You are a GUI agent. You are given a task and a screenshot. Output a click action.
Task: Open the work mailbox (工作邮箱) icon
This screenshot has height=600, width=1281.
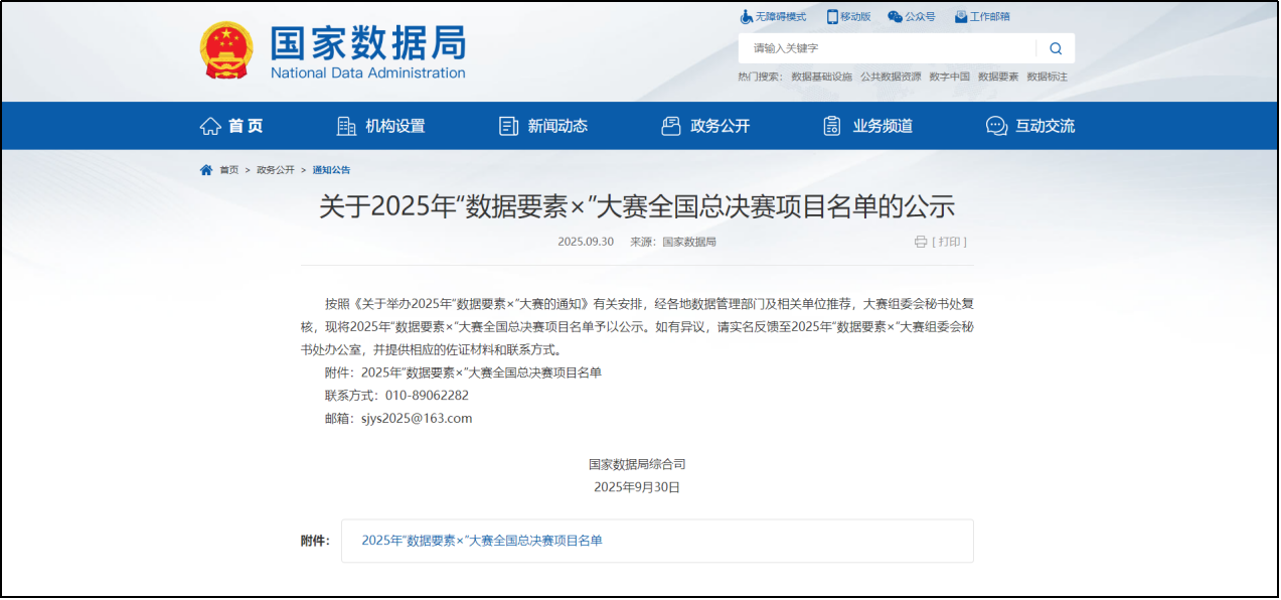coord(961,17)
